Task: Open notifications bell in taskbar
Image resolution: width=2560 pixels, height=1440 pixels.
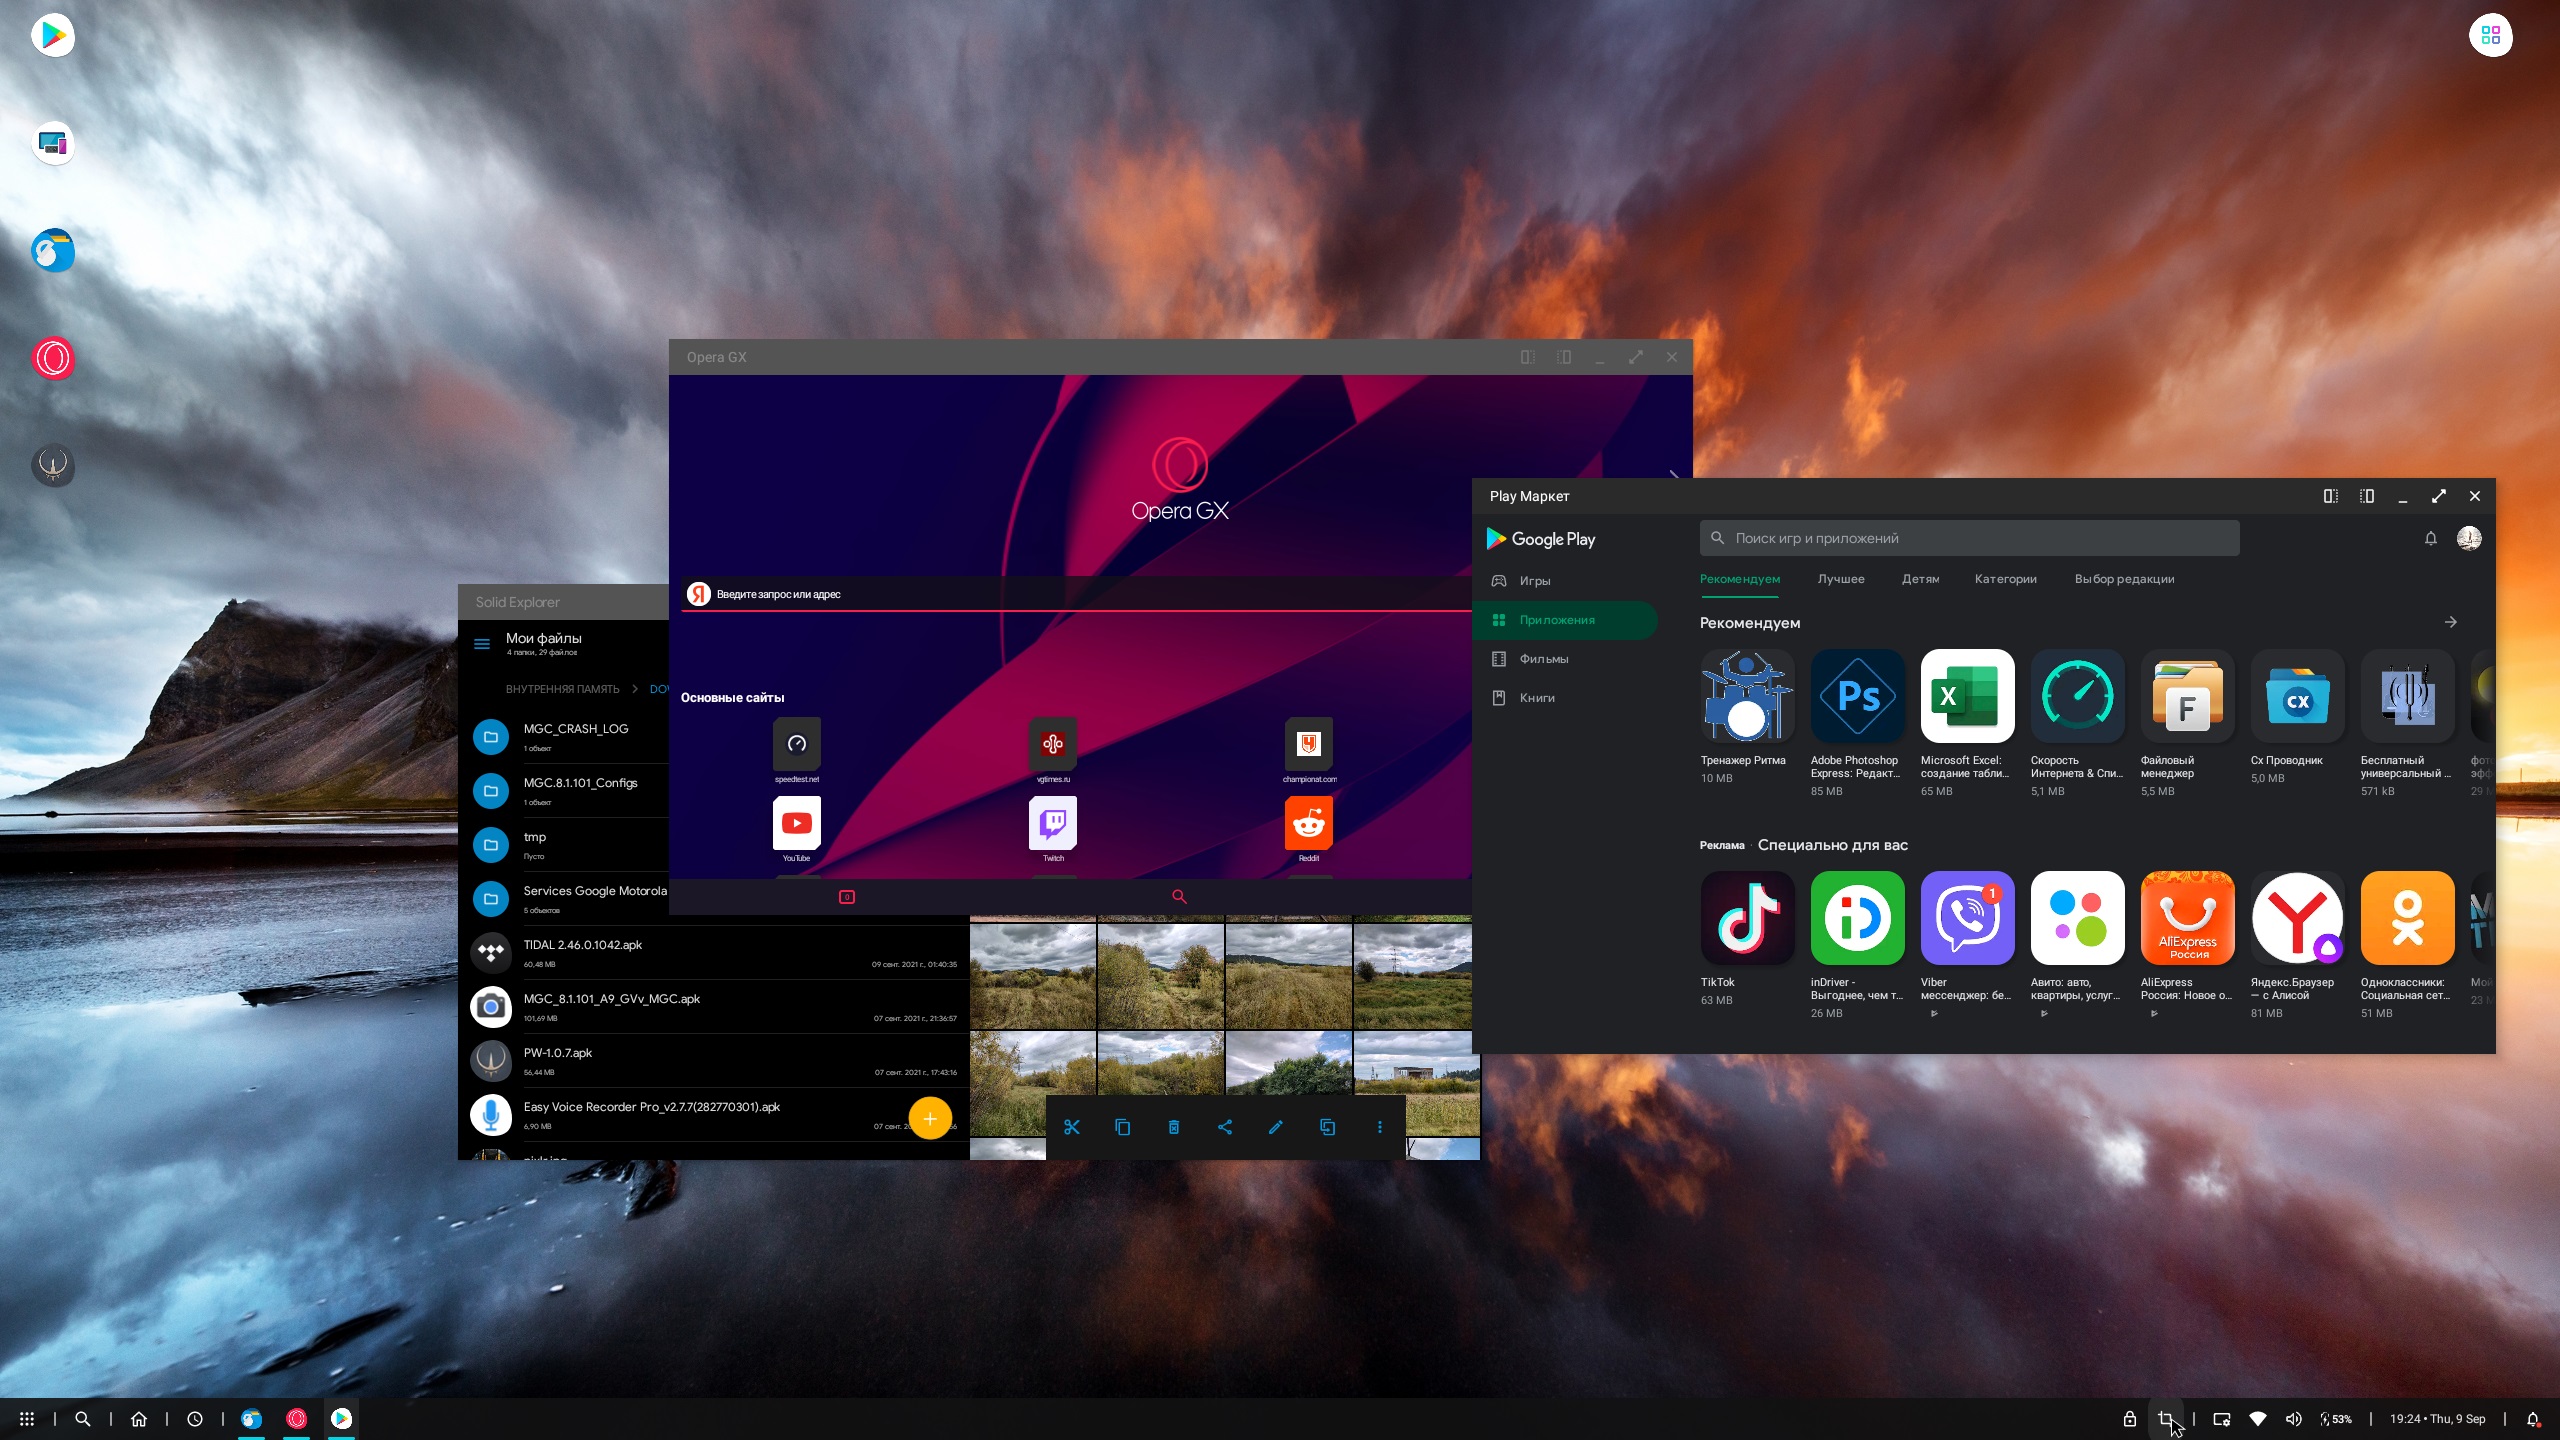Action: coord(2533,1419)
